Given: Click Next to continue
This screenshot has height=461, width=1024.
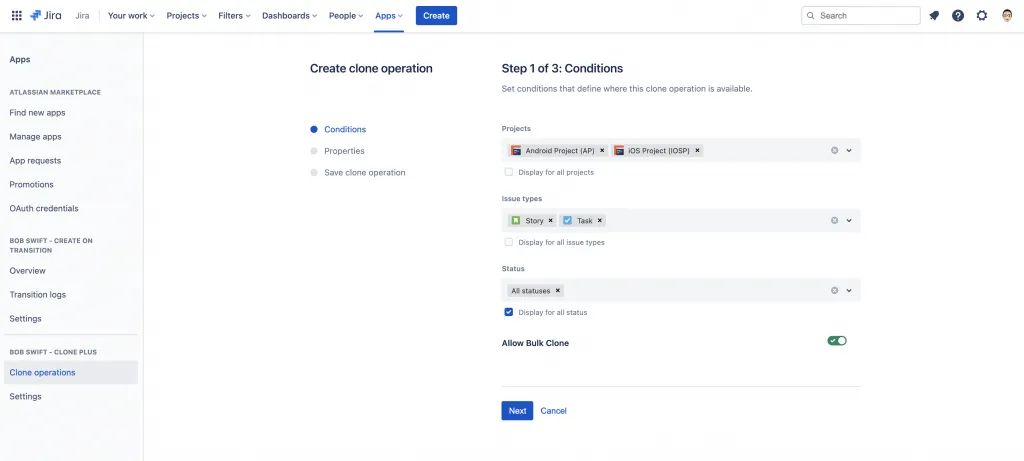Looking at the screenshot, I should (517, 411).
